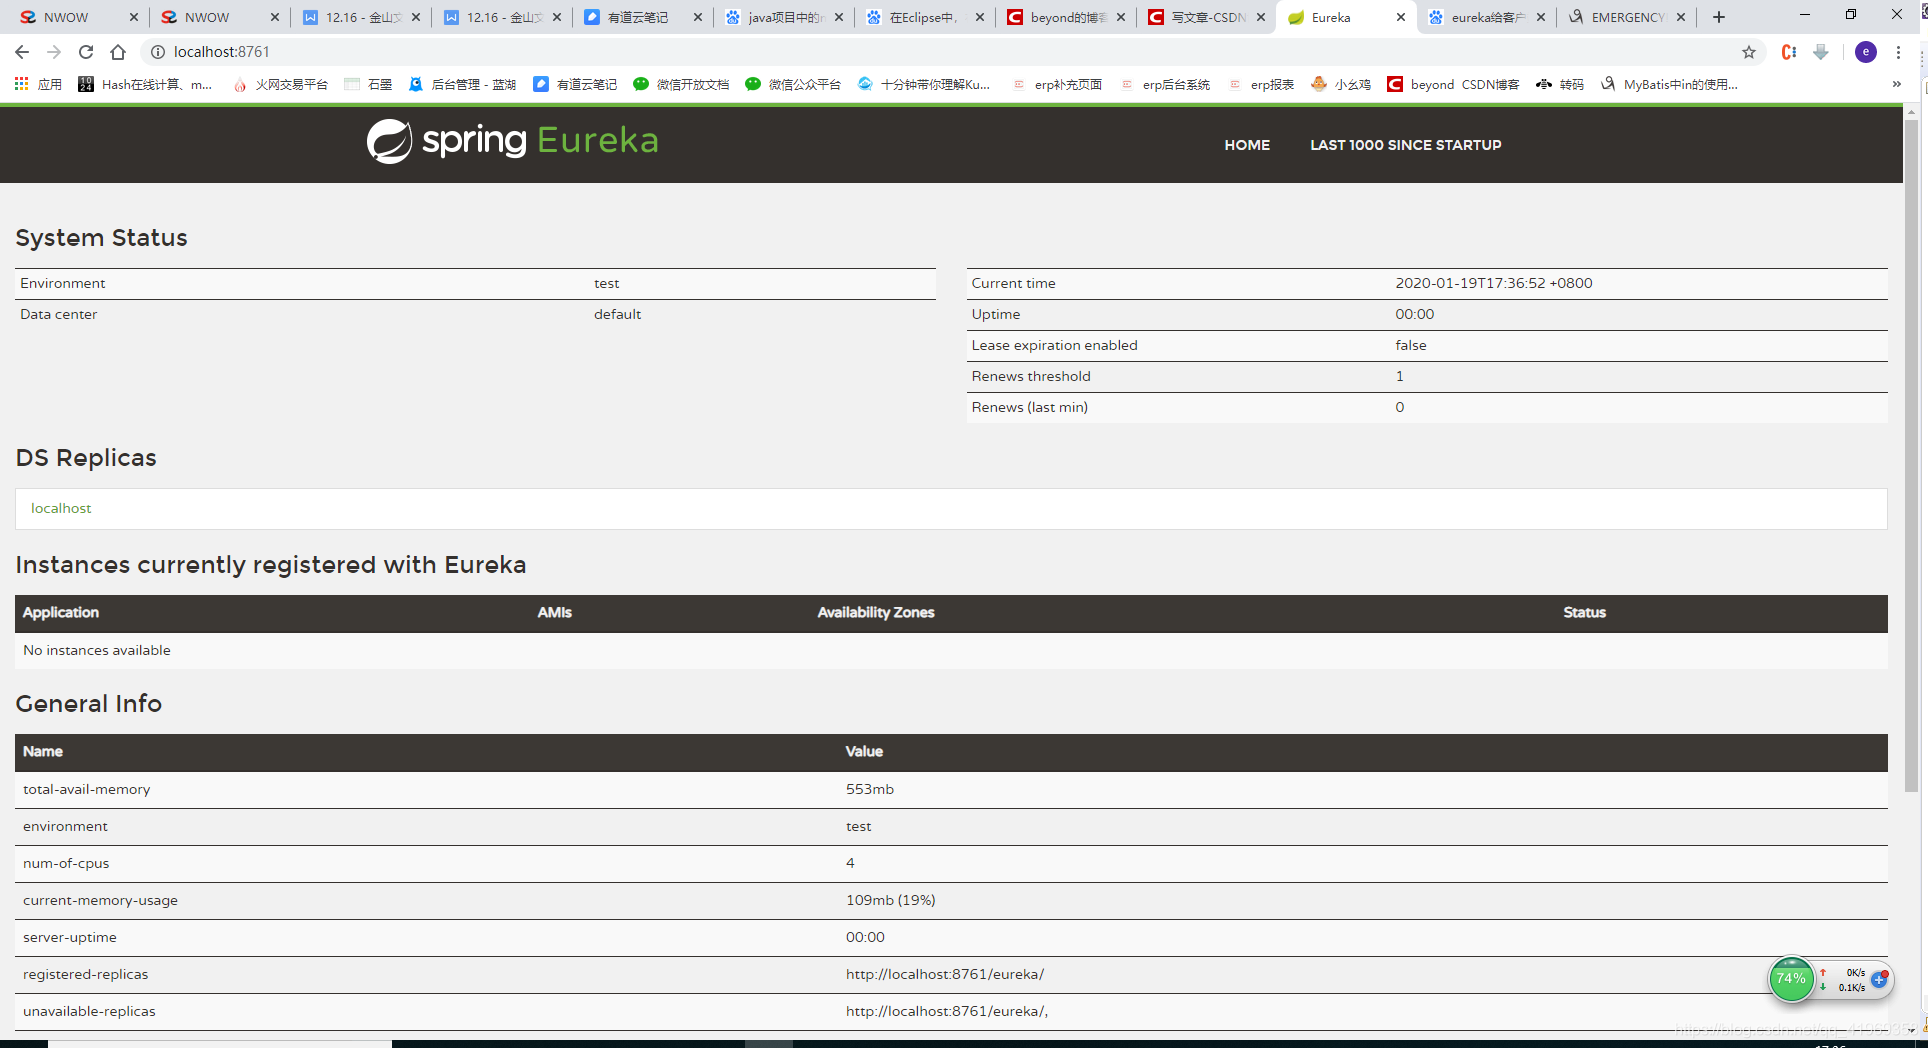This screenshot has height=1048, width=1928.
Task: Open HOME in Eureka navigation
Action: click(x=1247, y=145)
